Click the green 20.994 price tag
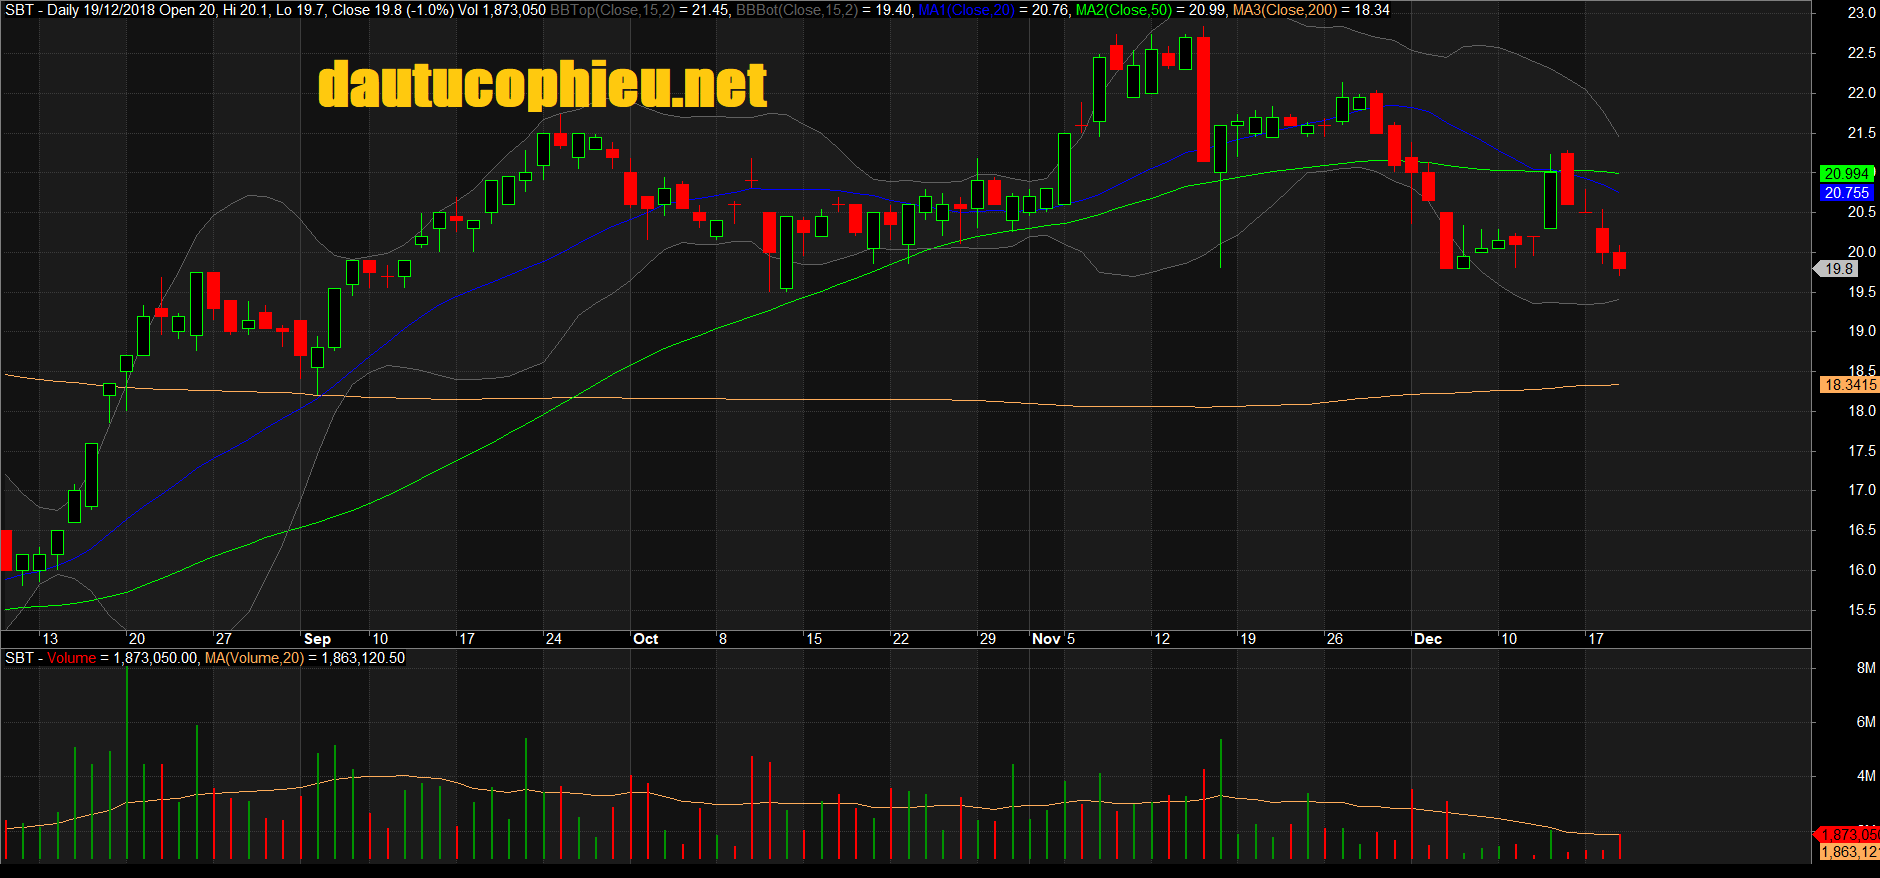This screenshot has height=878, width=1880. click(x=1846, y=174)
